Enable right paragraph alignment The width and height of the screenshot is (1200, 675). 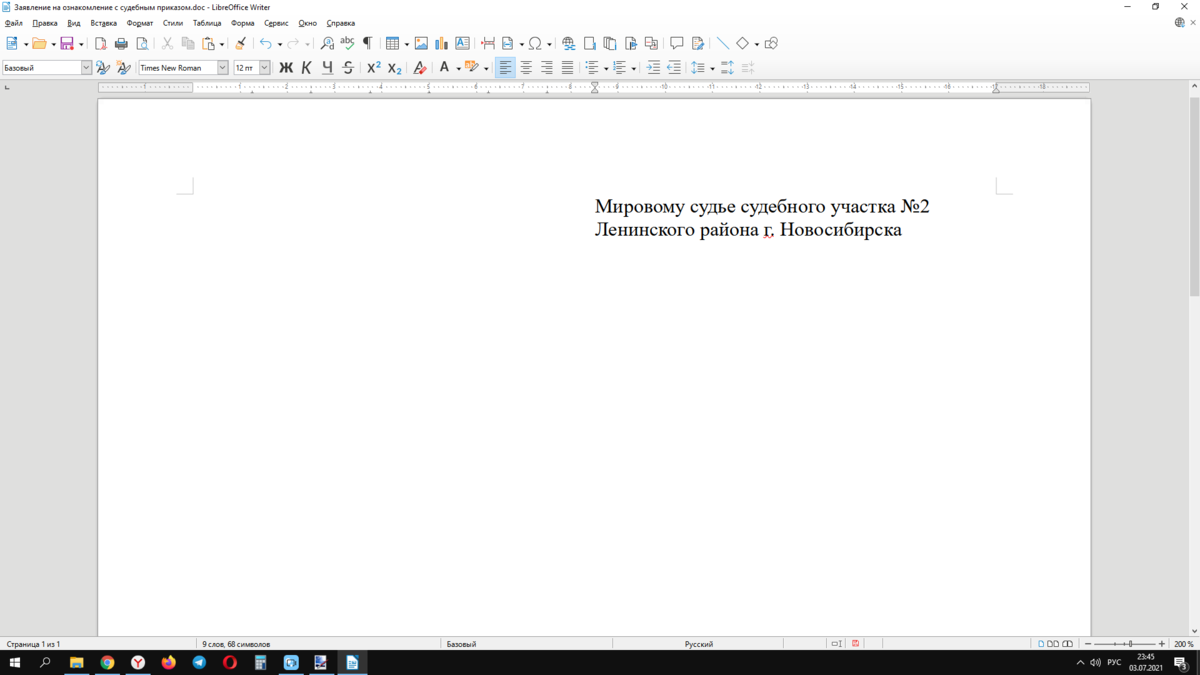(546, 67)
